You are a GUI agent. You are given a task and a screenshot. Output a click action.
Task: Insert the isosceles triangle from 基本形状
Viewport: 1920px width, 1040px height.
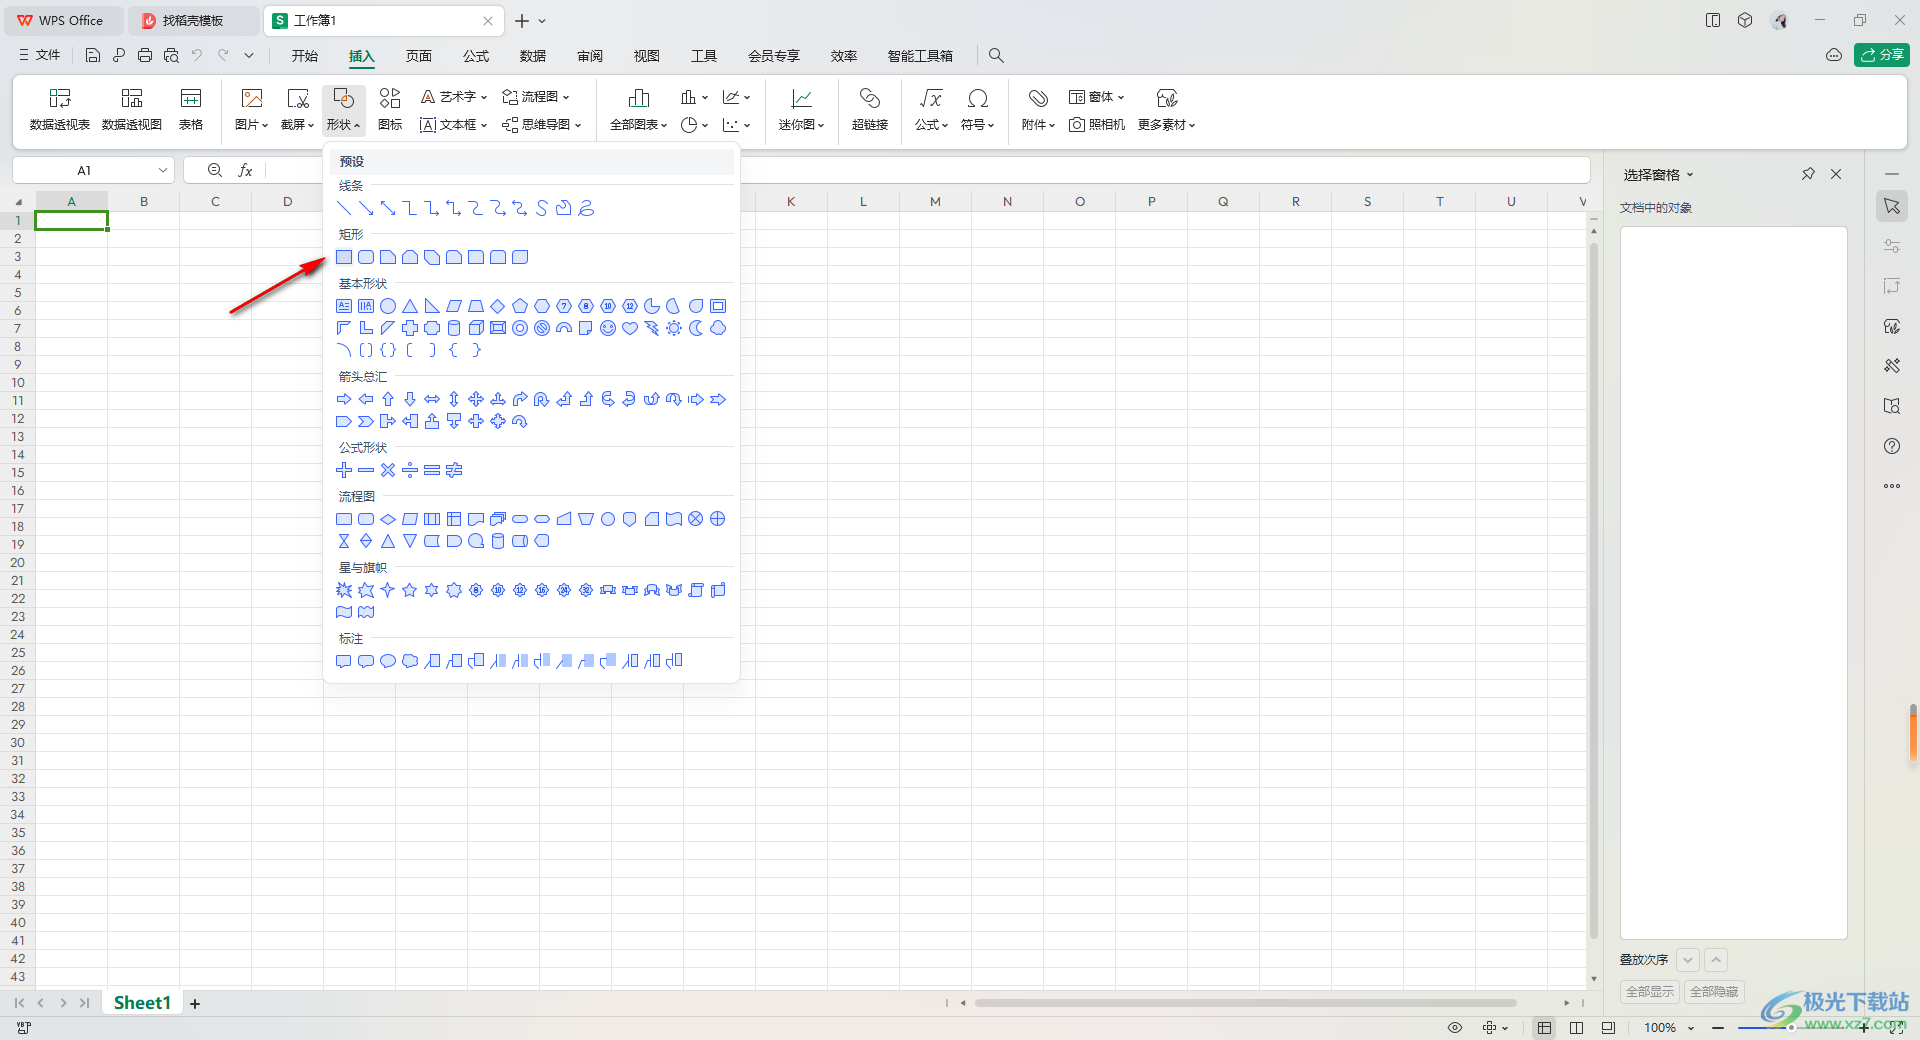coord(410,306)
